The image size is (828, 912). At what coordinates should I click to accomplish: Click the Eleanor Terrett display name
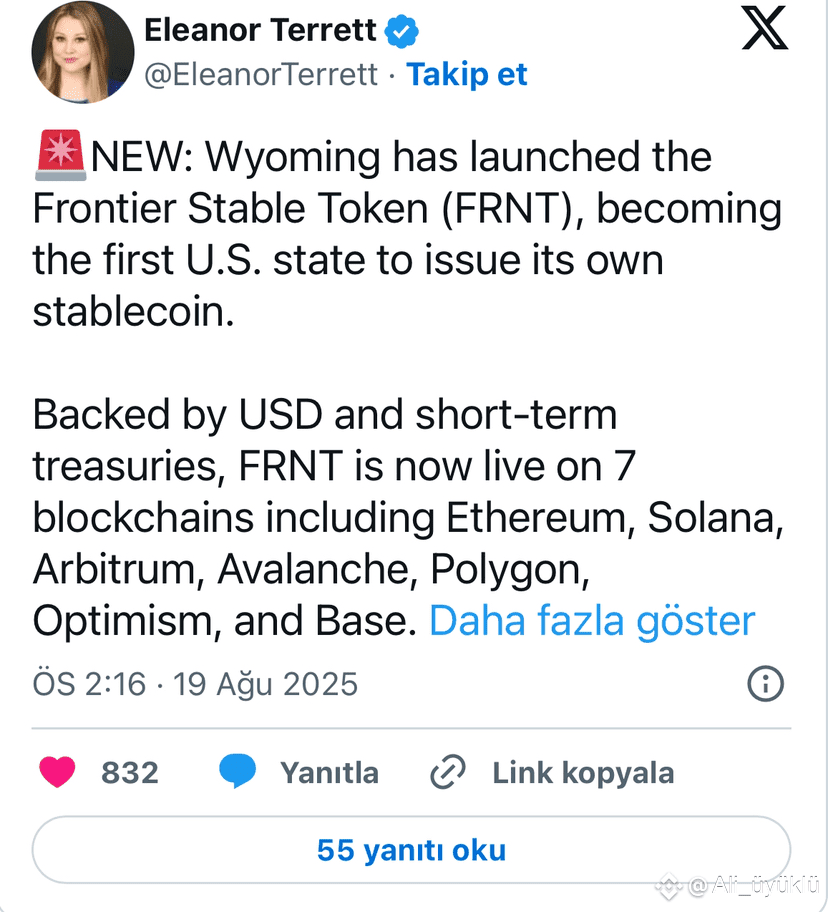pos(260,30)
